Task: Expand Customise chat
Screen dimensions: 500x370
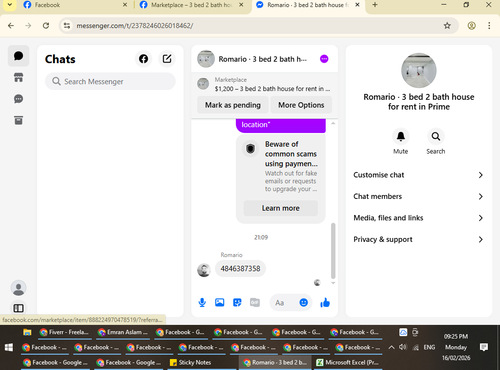Action: coord(419,175)
